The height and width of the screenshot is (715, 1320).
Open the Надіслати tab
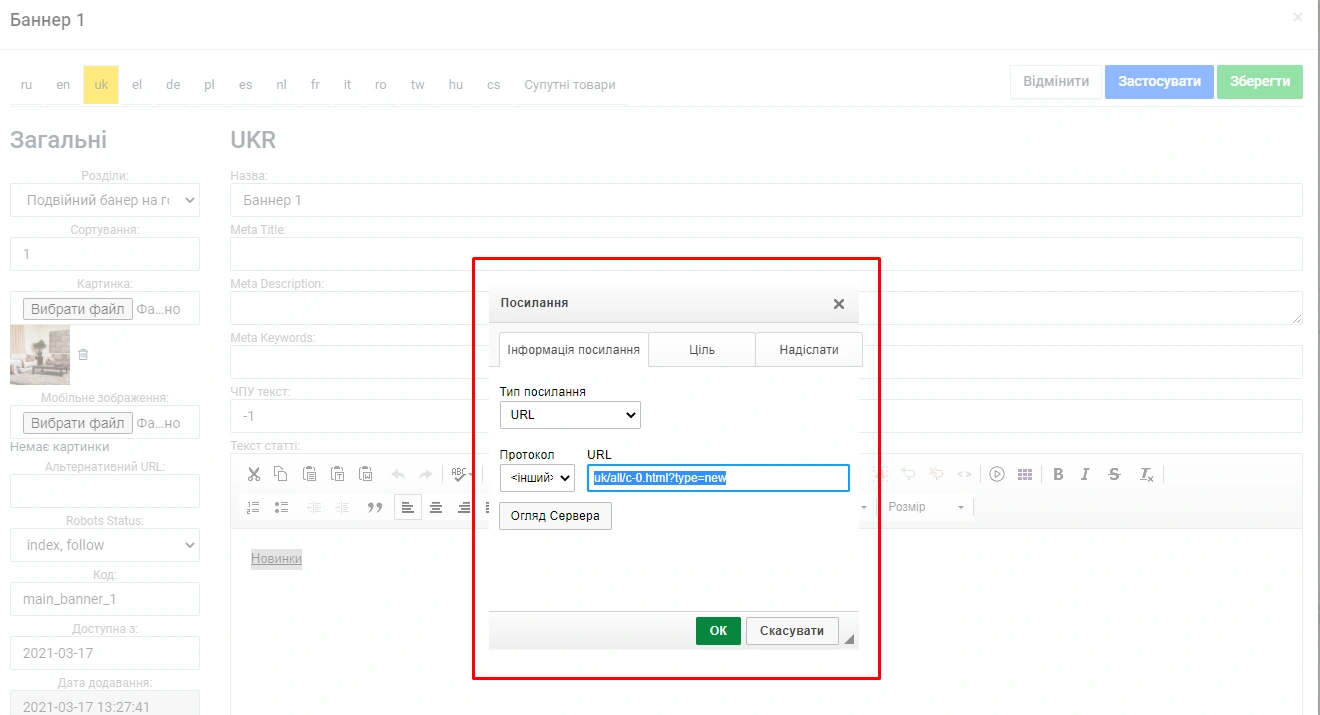pyautogui.click(x=808, y=350)
